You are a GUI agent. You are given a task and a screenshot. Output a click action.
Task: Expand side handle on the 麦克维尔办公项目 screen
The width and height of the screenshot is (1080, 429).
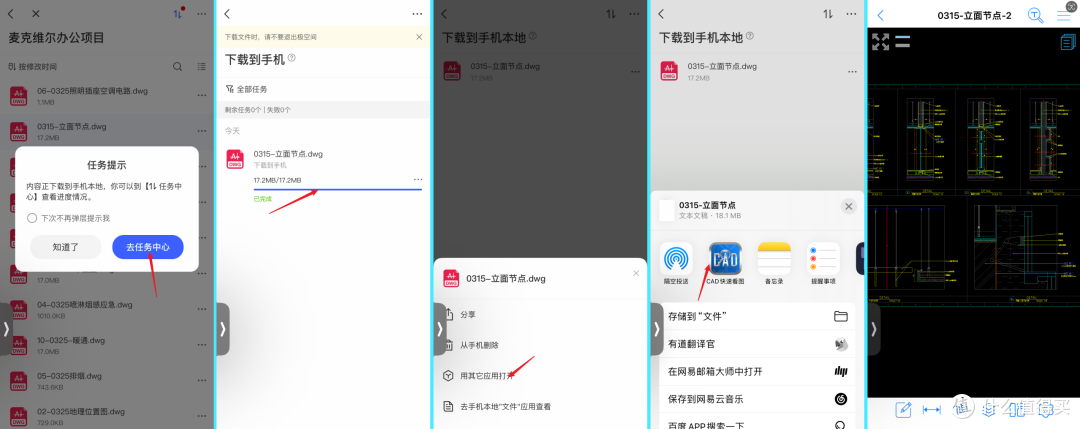6,329
